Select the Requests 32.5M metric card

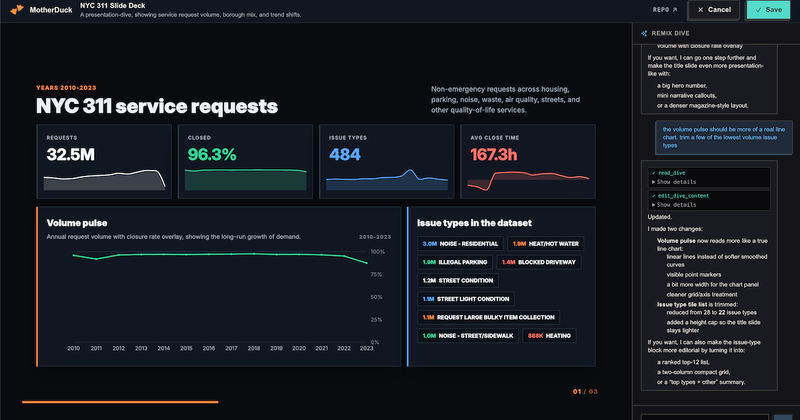(104, 161)
